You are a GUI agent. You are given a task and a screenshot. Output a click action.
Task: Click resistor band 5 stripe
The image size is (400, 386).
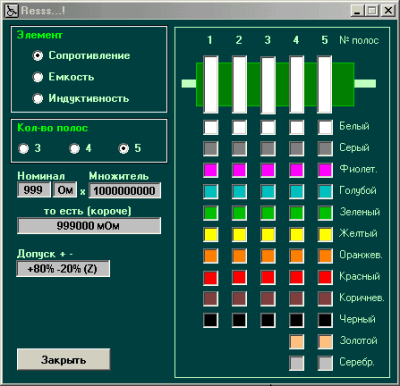pyautogui.click(x=325, y=85)
